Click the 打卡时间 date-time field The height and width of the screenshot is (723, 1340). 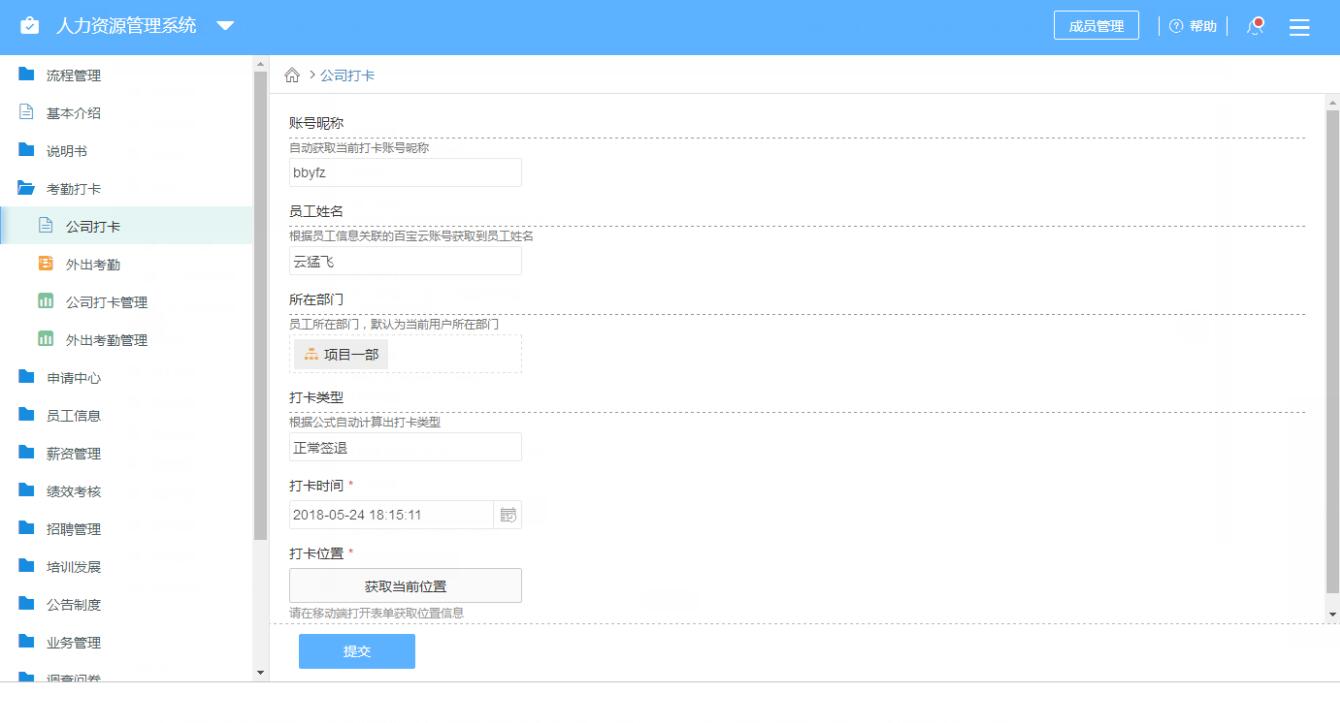[x=392, y=515]
